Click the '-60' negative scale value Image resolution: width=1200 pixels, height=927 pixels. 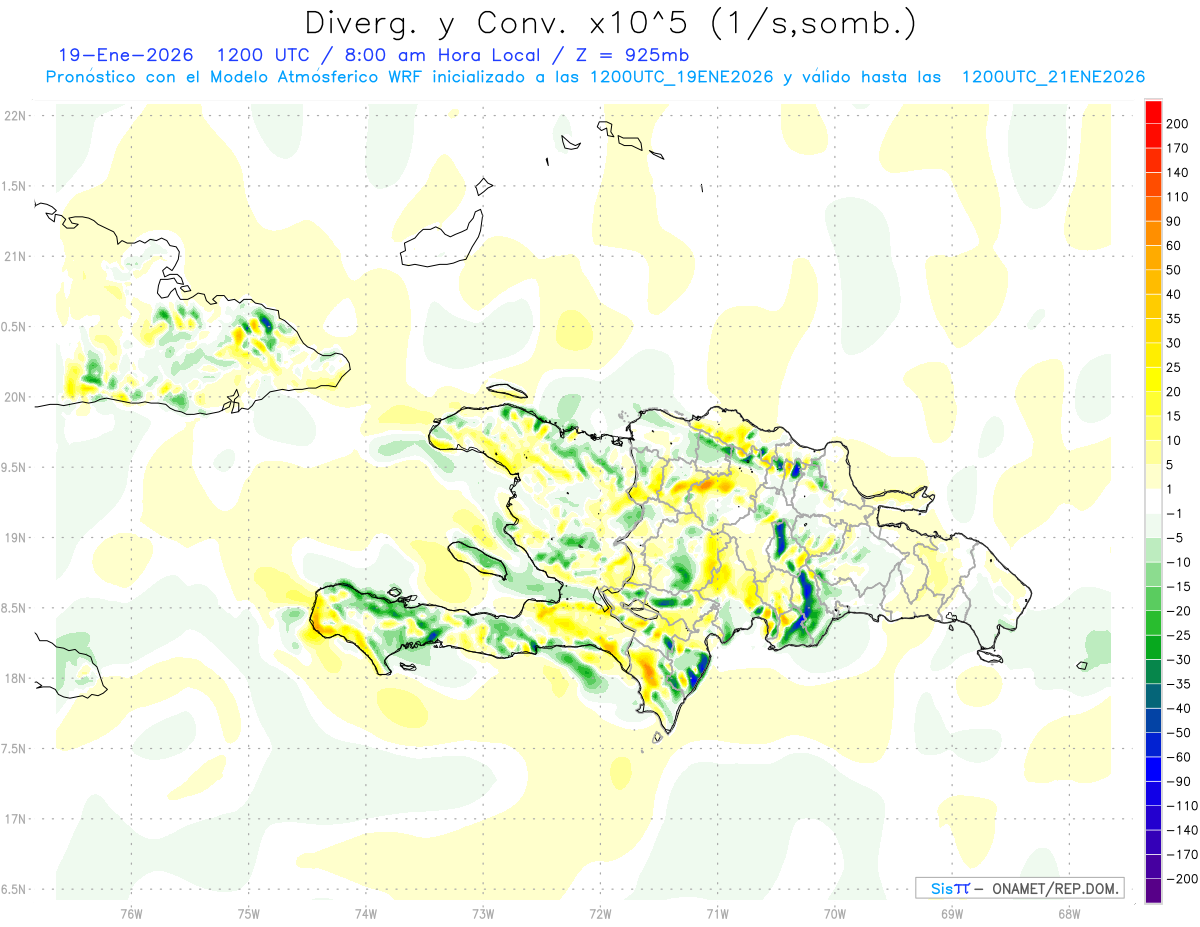tap(1179, 757)
